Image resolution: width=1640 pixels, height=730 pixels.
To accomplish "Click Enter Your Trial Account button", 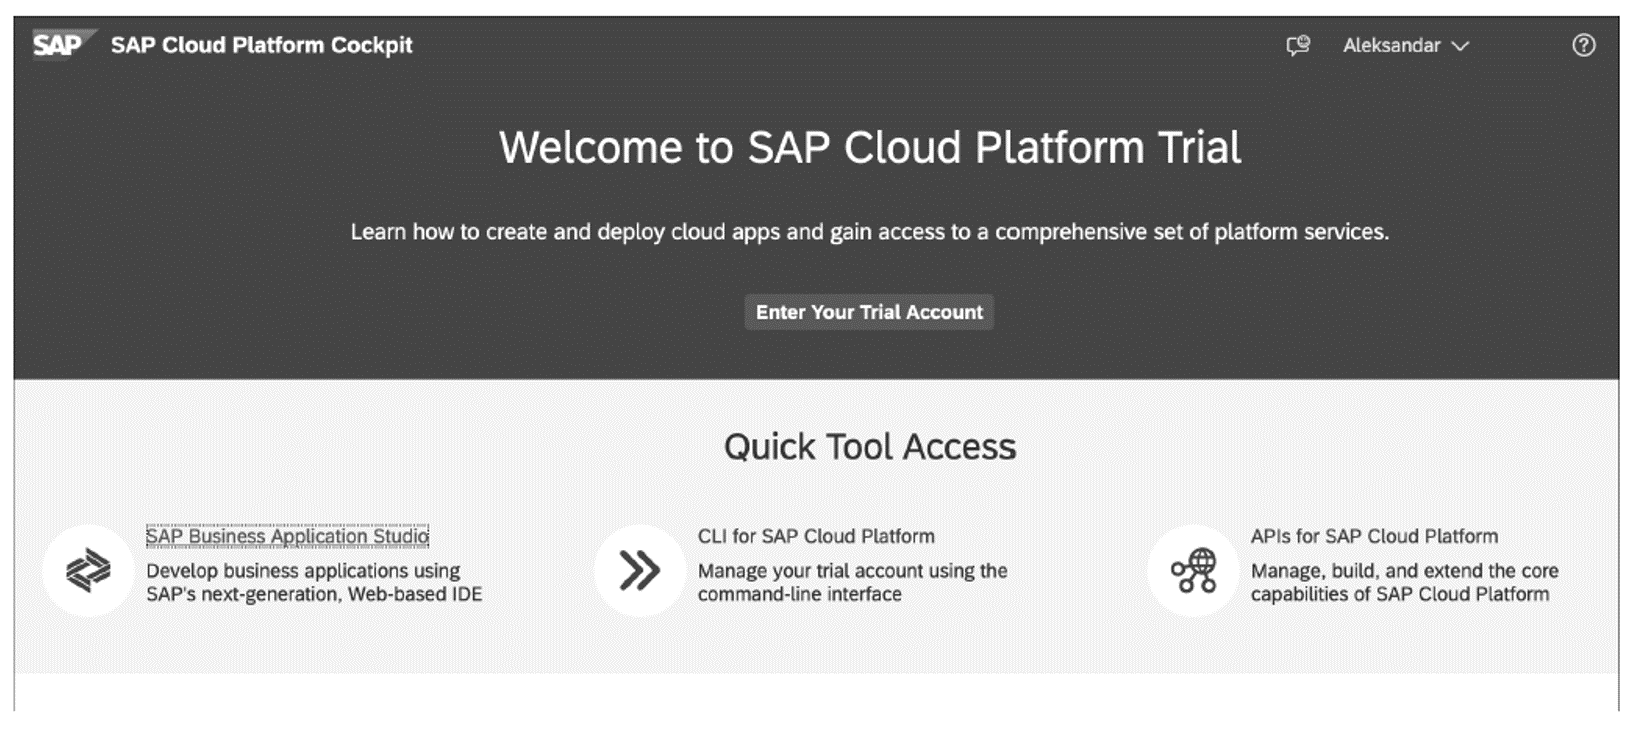I will 869,312.
